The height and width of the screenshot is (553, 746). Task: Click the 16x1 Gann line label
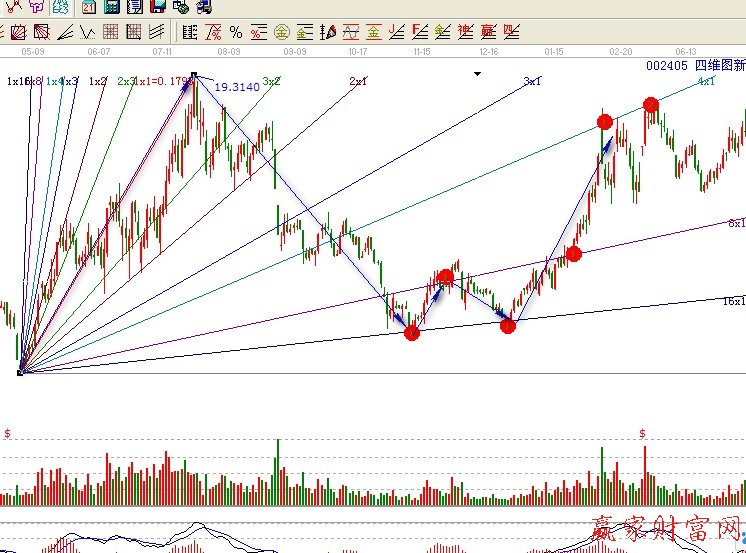point(734,301)
